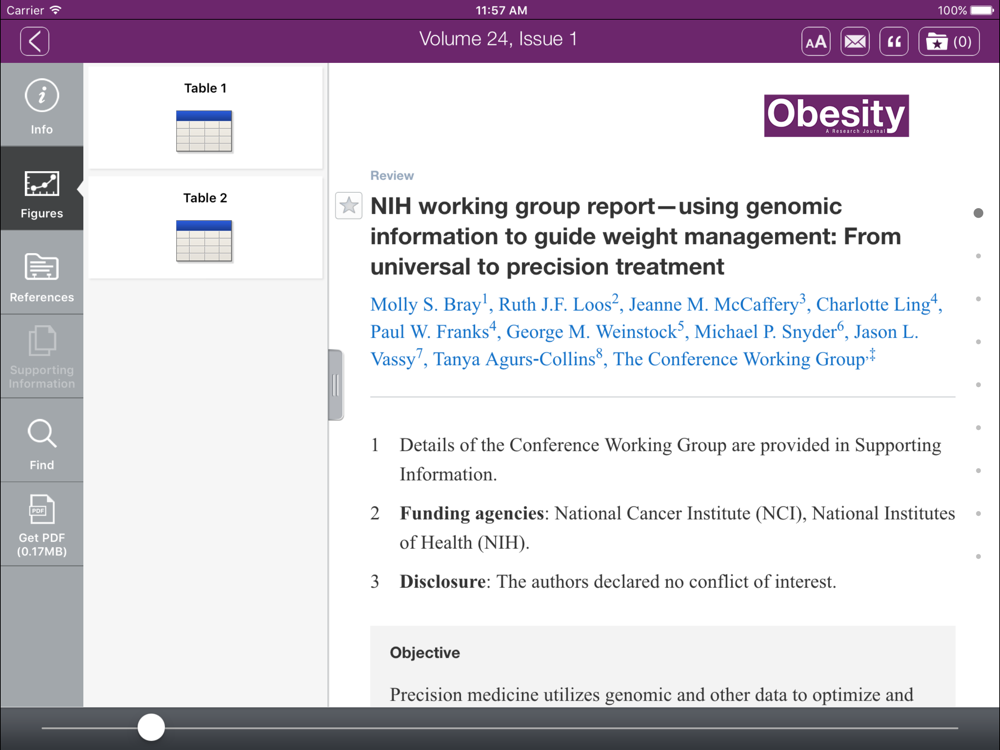Select the Figures sidebar panel

pos(41,189)
